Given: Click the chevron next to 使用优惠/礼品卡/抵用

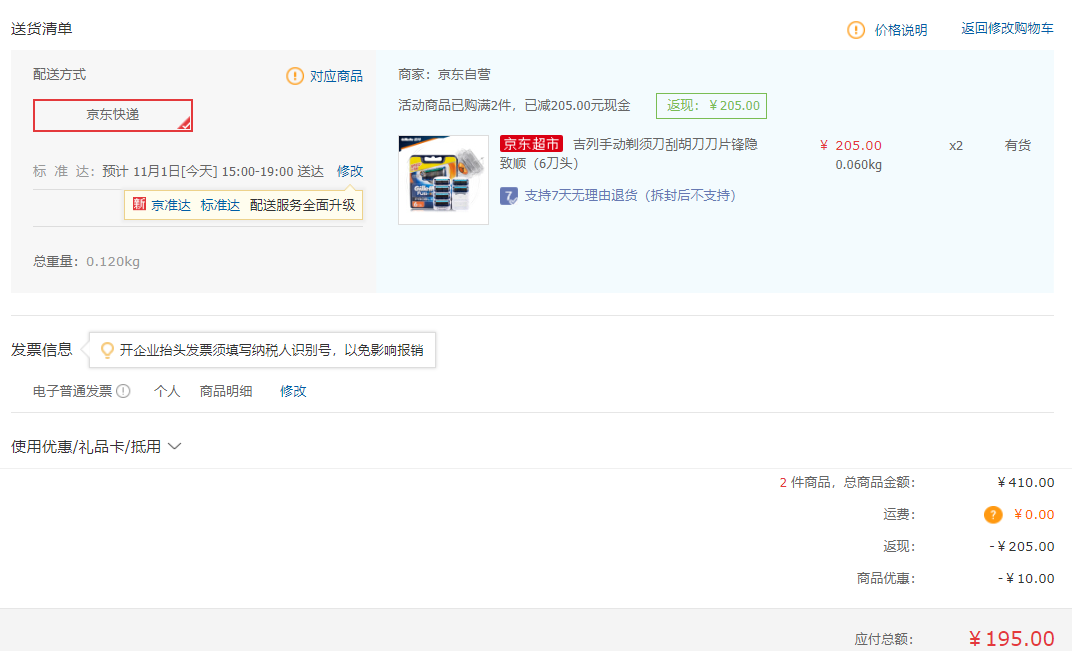Looking at the screenshot, I should (174, 447).
